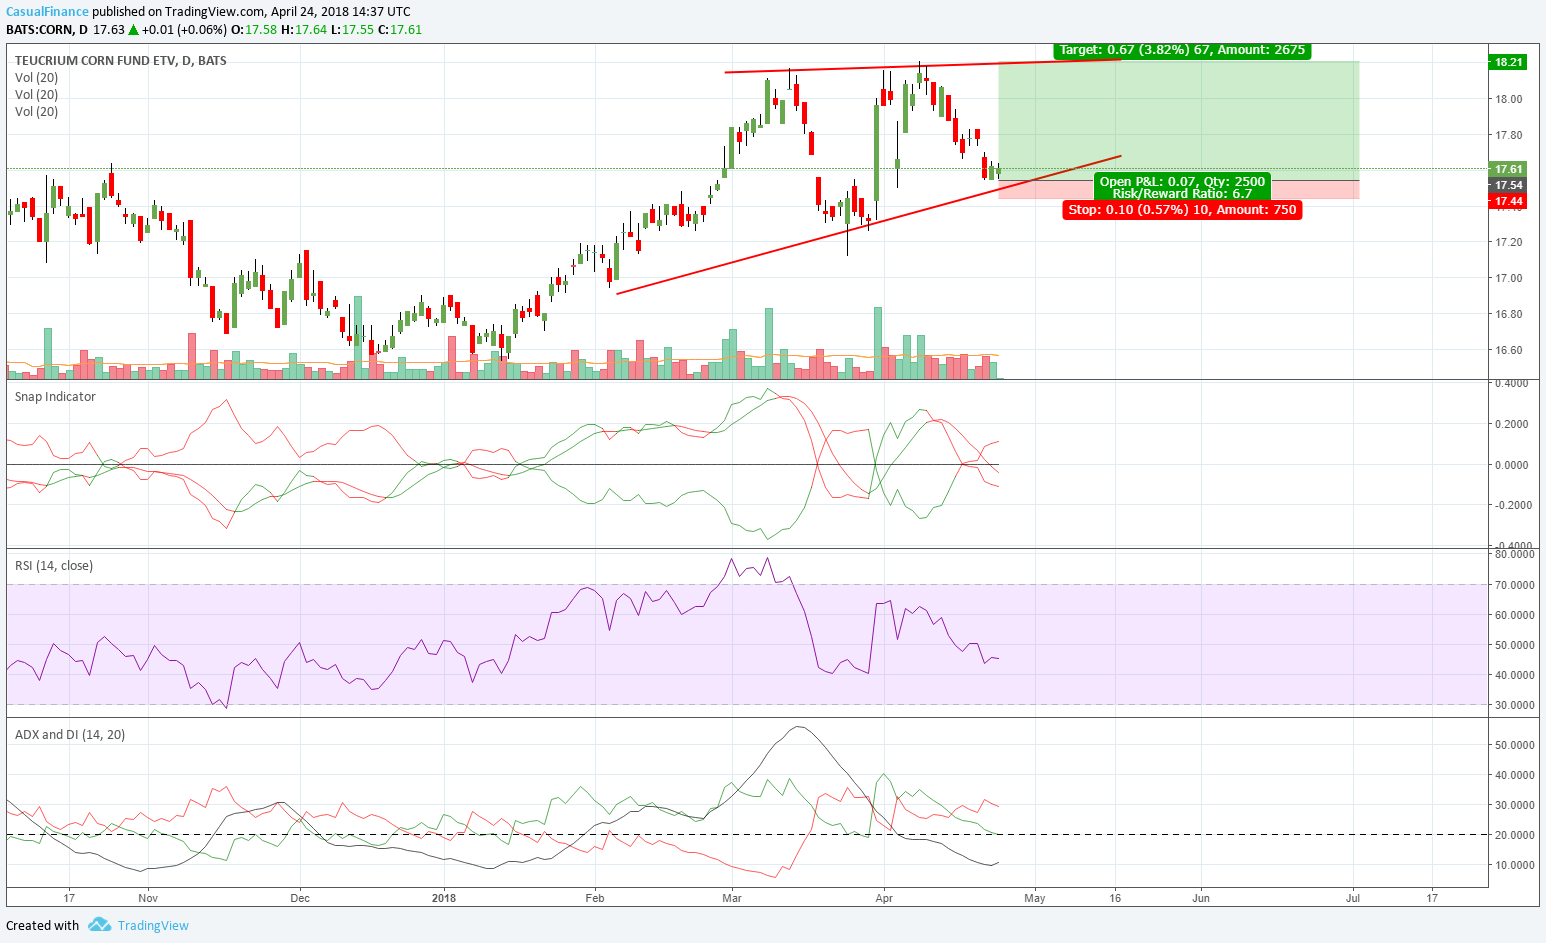This screenshot has width=1546, height=943.
Task: Click the 2018 label on time axis
Action: 444,898
